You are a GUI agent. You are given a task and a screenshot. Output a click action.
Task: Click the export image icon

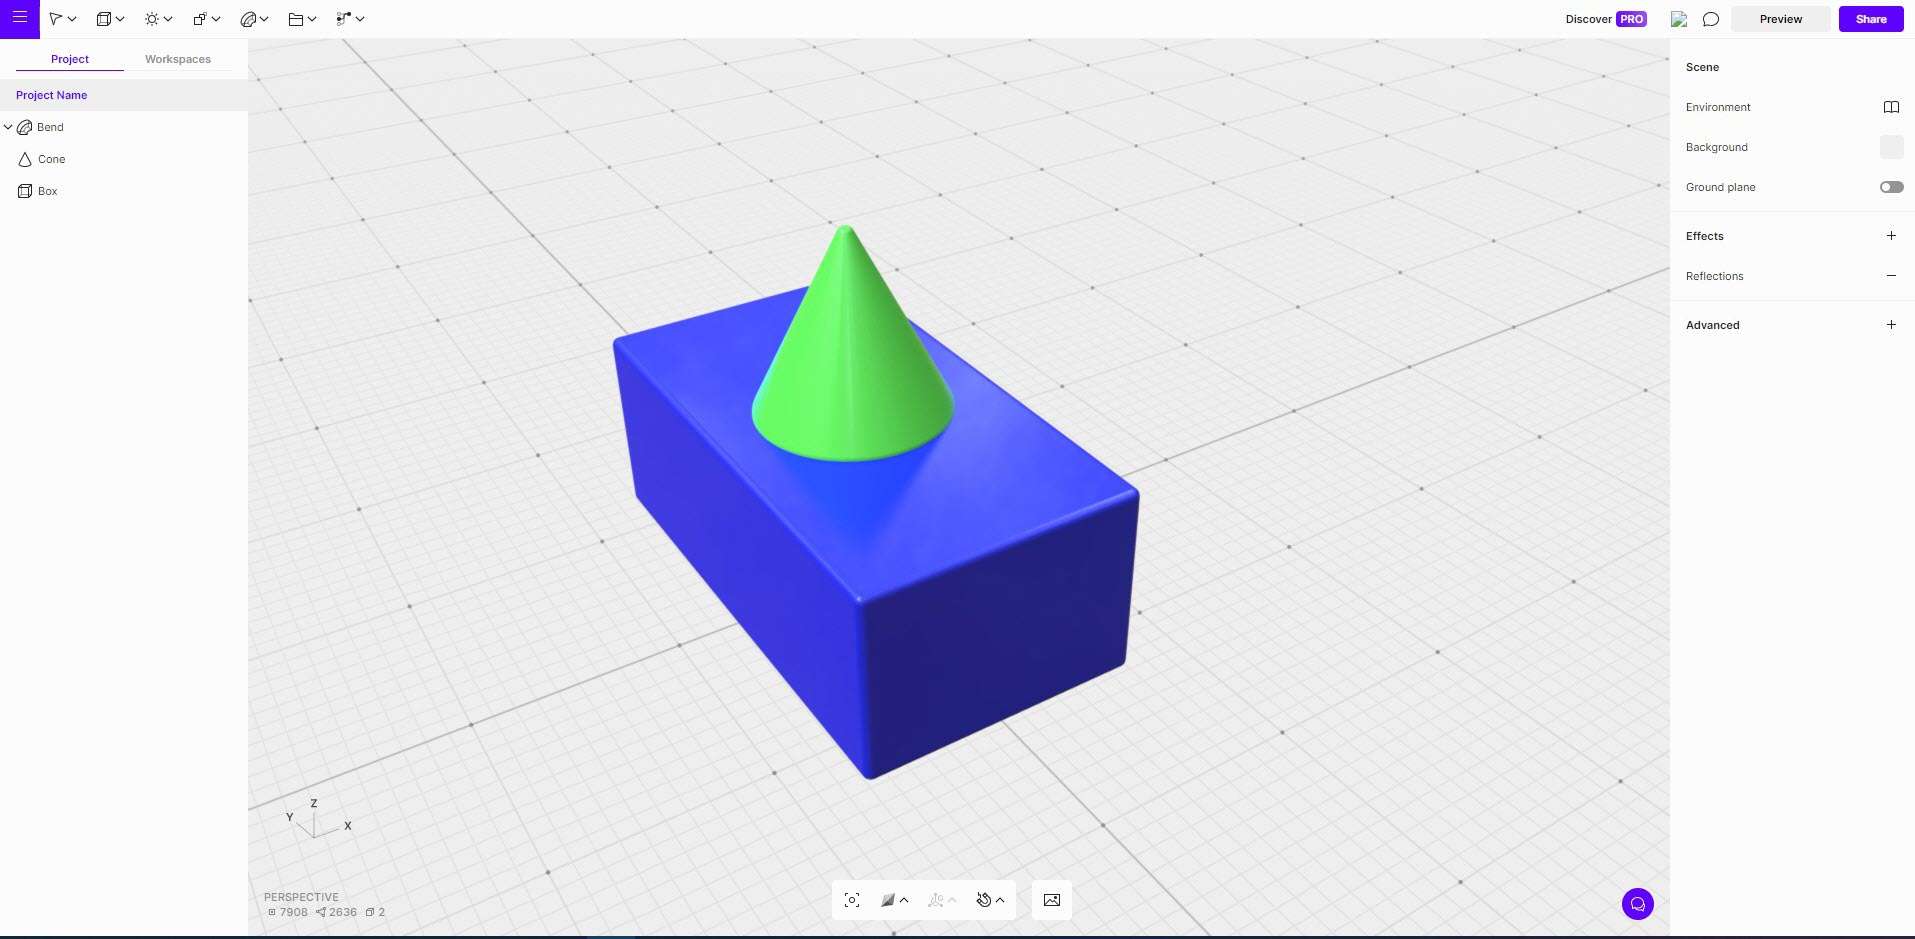pos(1051,900)
